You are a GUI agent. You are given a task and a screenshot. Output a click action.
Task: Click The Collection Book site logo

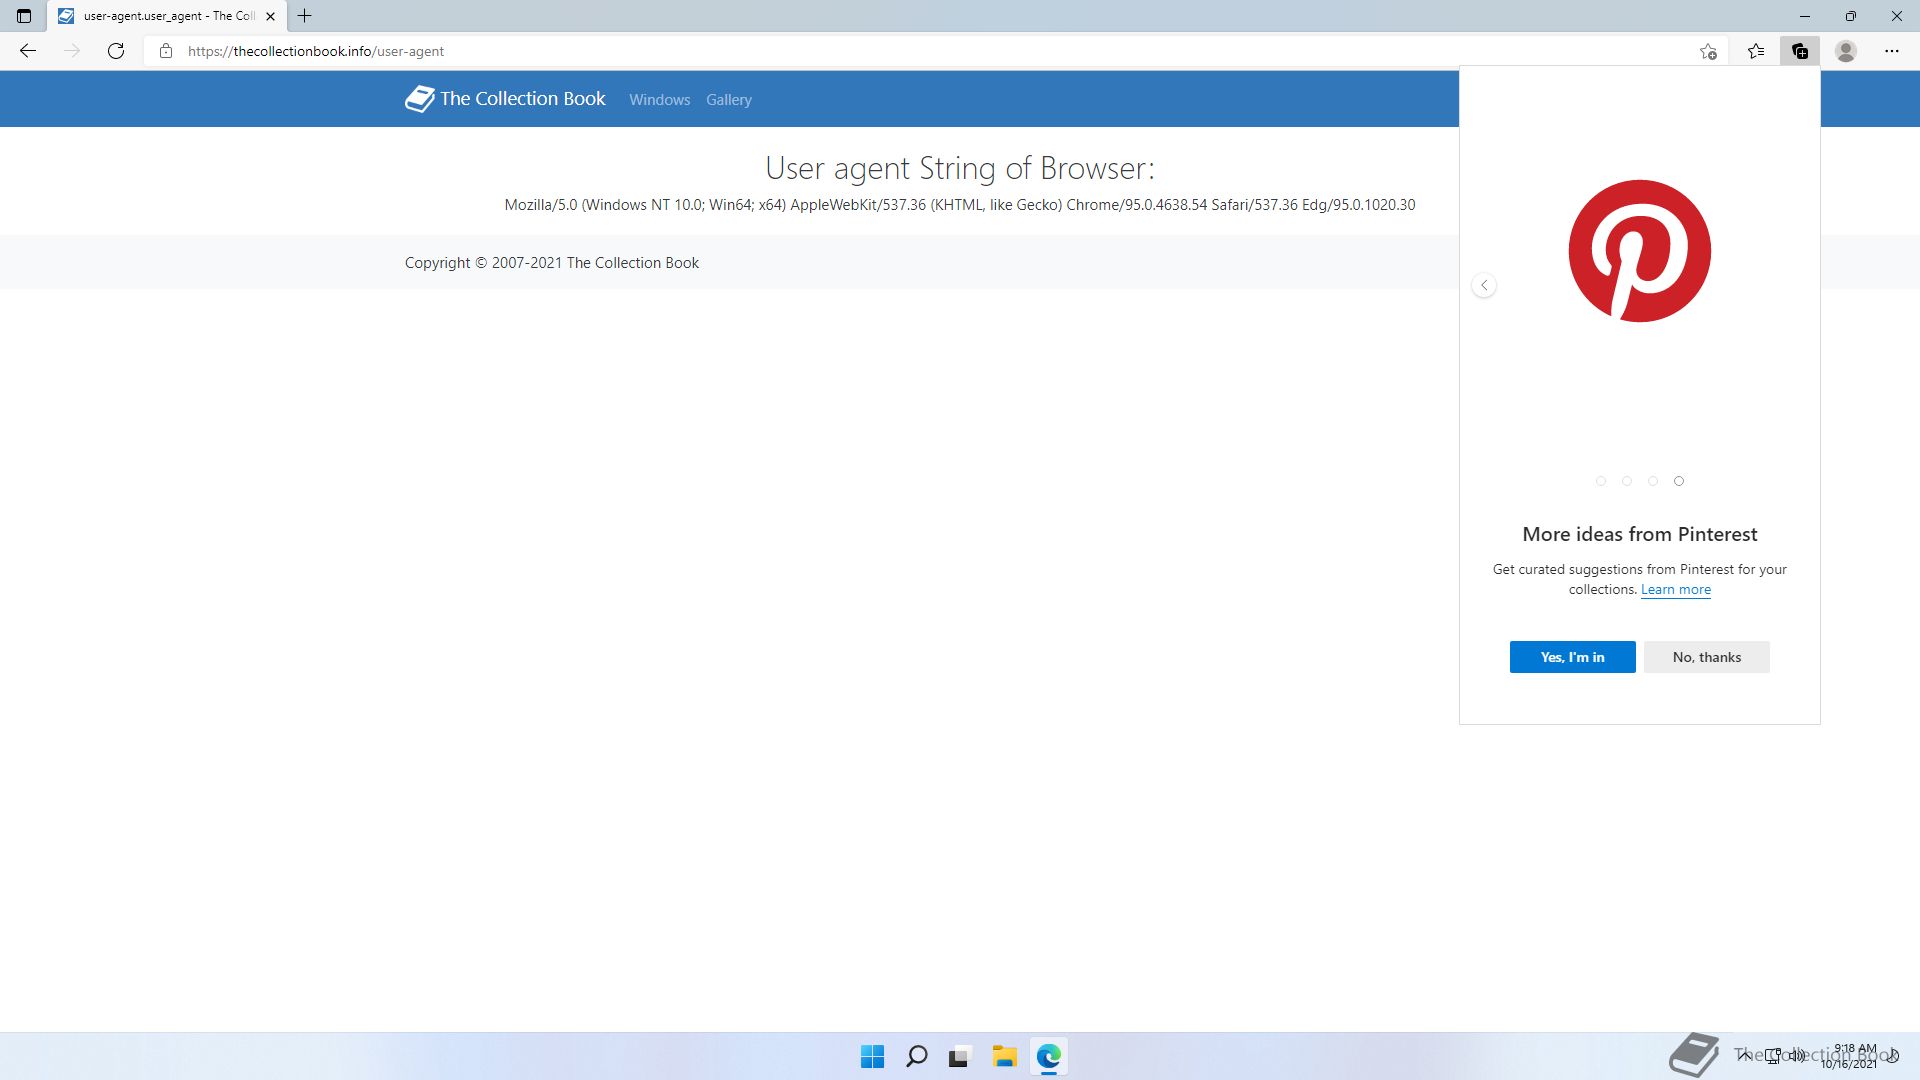pyautogui.click(x=505, y=98)
